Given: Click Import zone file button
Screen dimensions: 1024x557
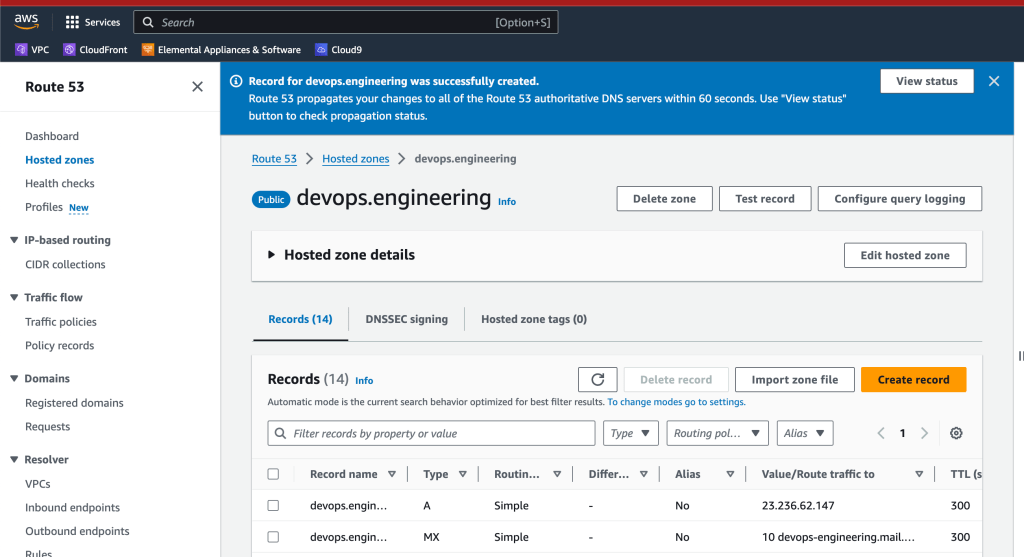Looking at the screenshot, I should click(794, 379).
